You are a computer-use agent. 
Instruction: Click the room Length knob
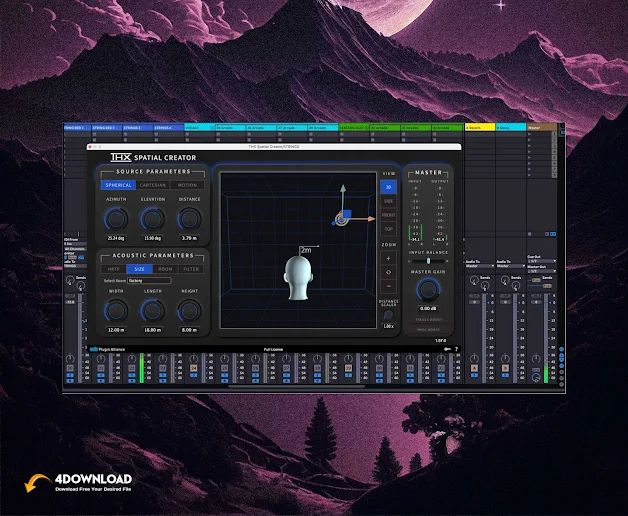click(153, 310)
